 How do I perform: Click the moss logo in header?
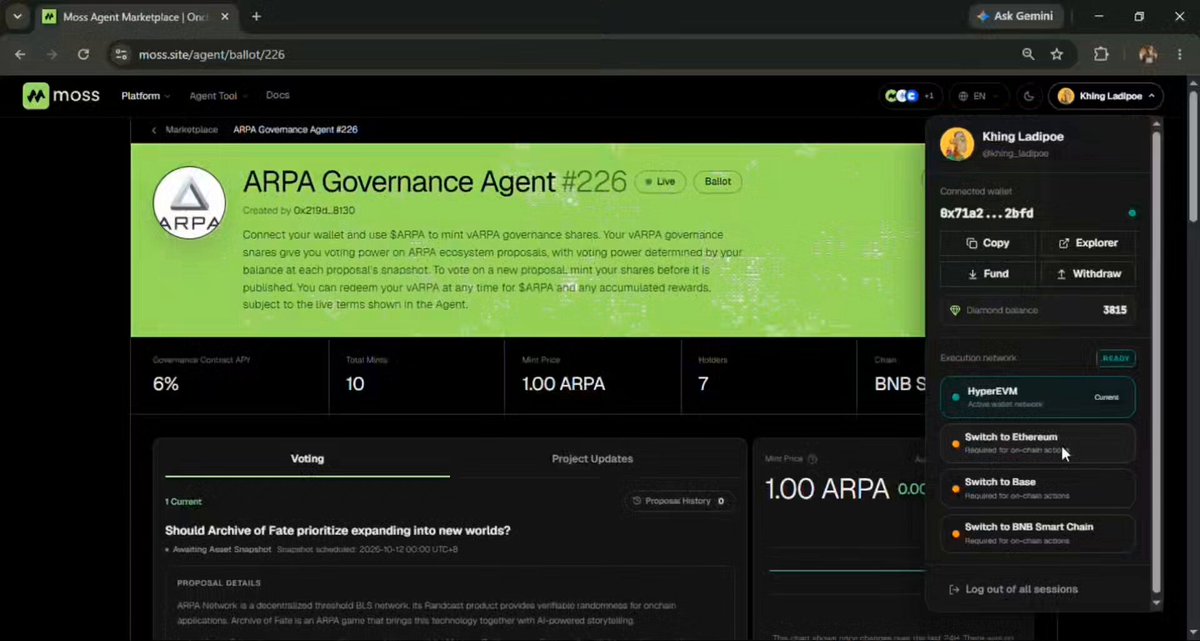coord(61,96)
